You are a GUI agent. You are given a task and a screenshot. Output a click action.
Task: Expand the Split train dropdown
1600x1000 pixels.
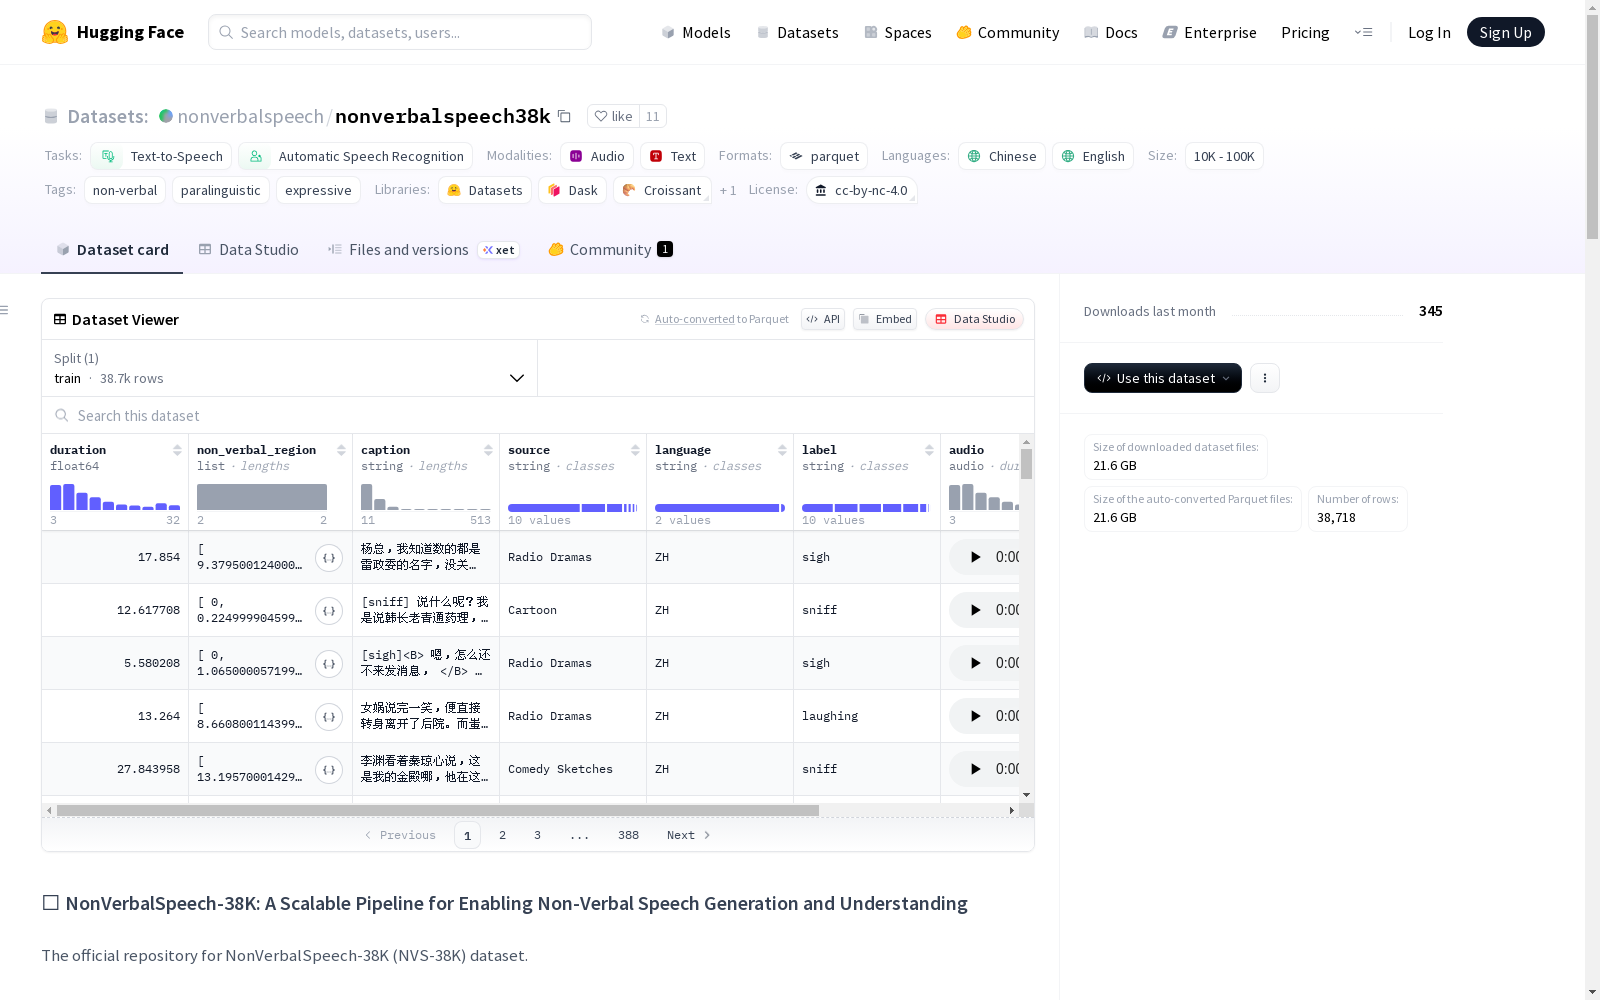[x=290, y=368]
